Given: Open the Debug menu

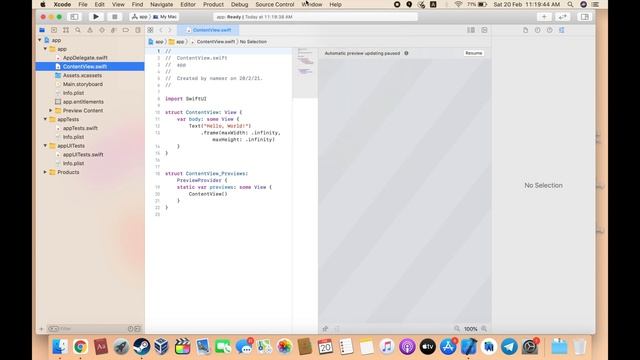Looking at the screenshot, I should pos(239,4).
